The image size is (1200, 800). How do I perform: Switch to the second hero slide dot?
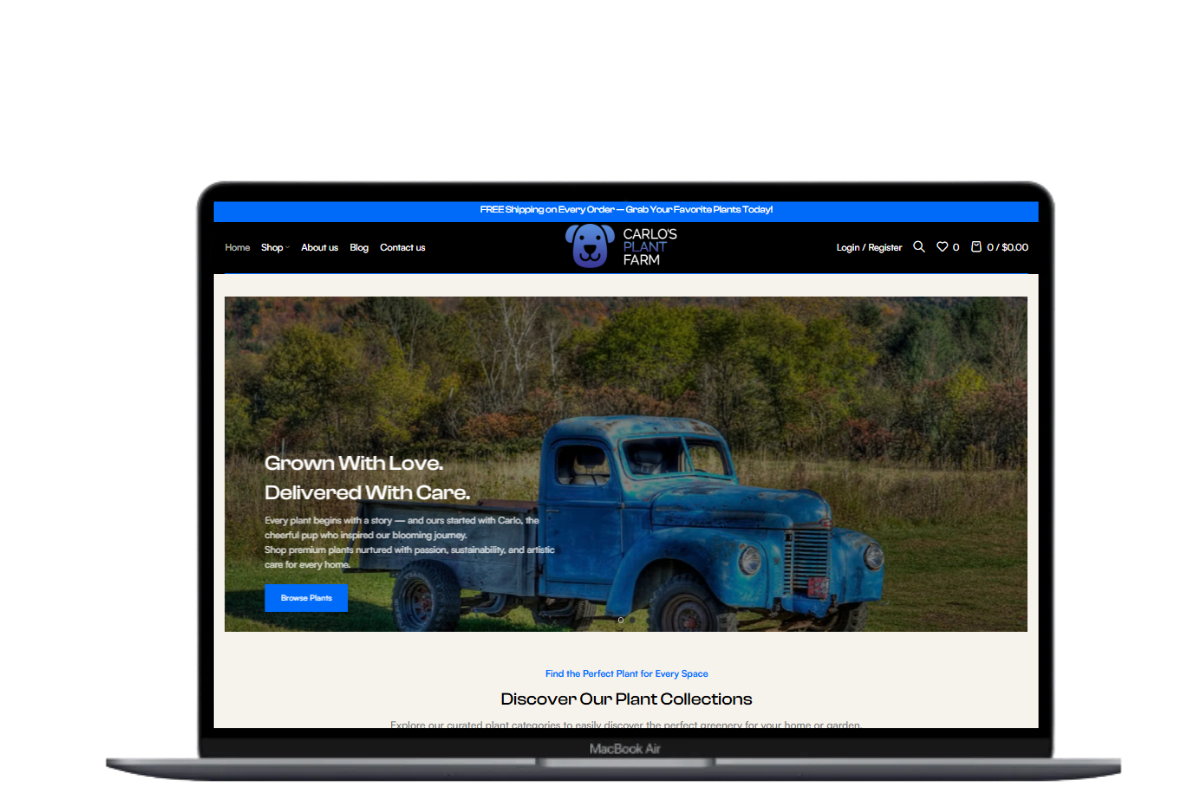[x=633, y=620]
